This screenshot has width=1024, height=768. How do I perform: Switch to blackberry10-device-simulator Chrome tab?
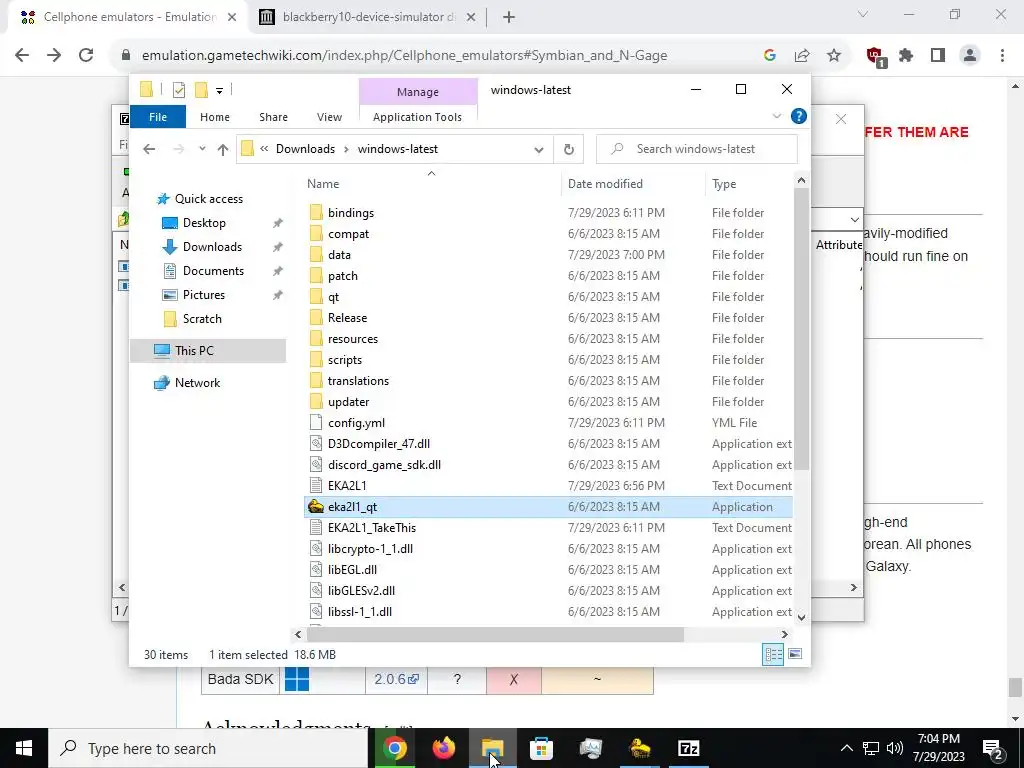pyautogui.click(x=368, y=17)
